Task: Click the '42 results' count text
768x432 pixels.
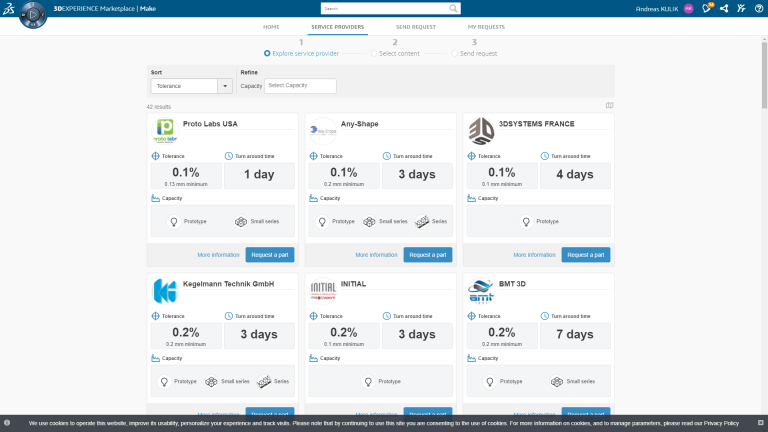Action: click(x=159, y=107)
